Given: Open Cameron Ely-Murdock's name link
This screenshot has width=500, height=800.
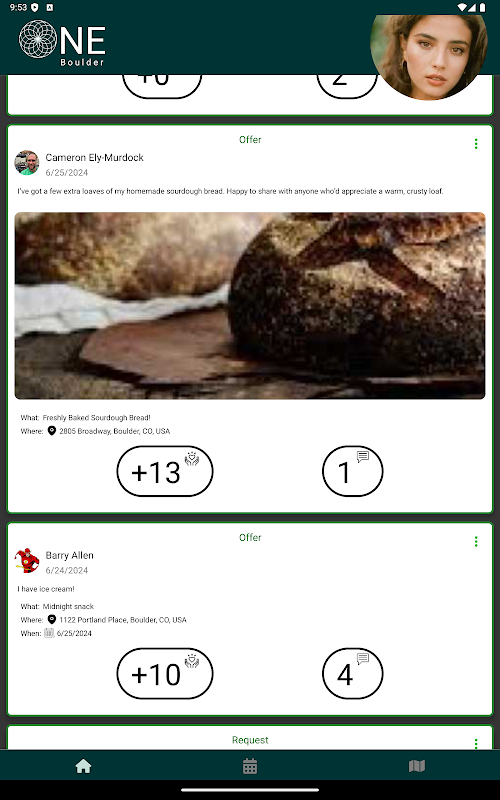Looking at the screenshot, I should click(x=94, y=158).
